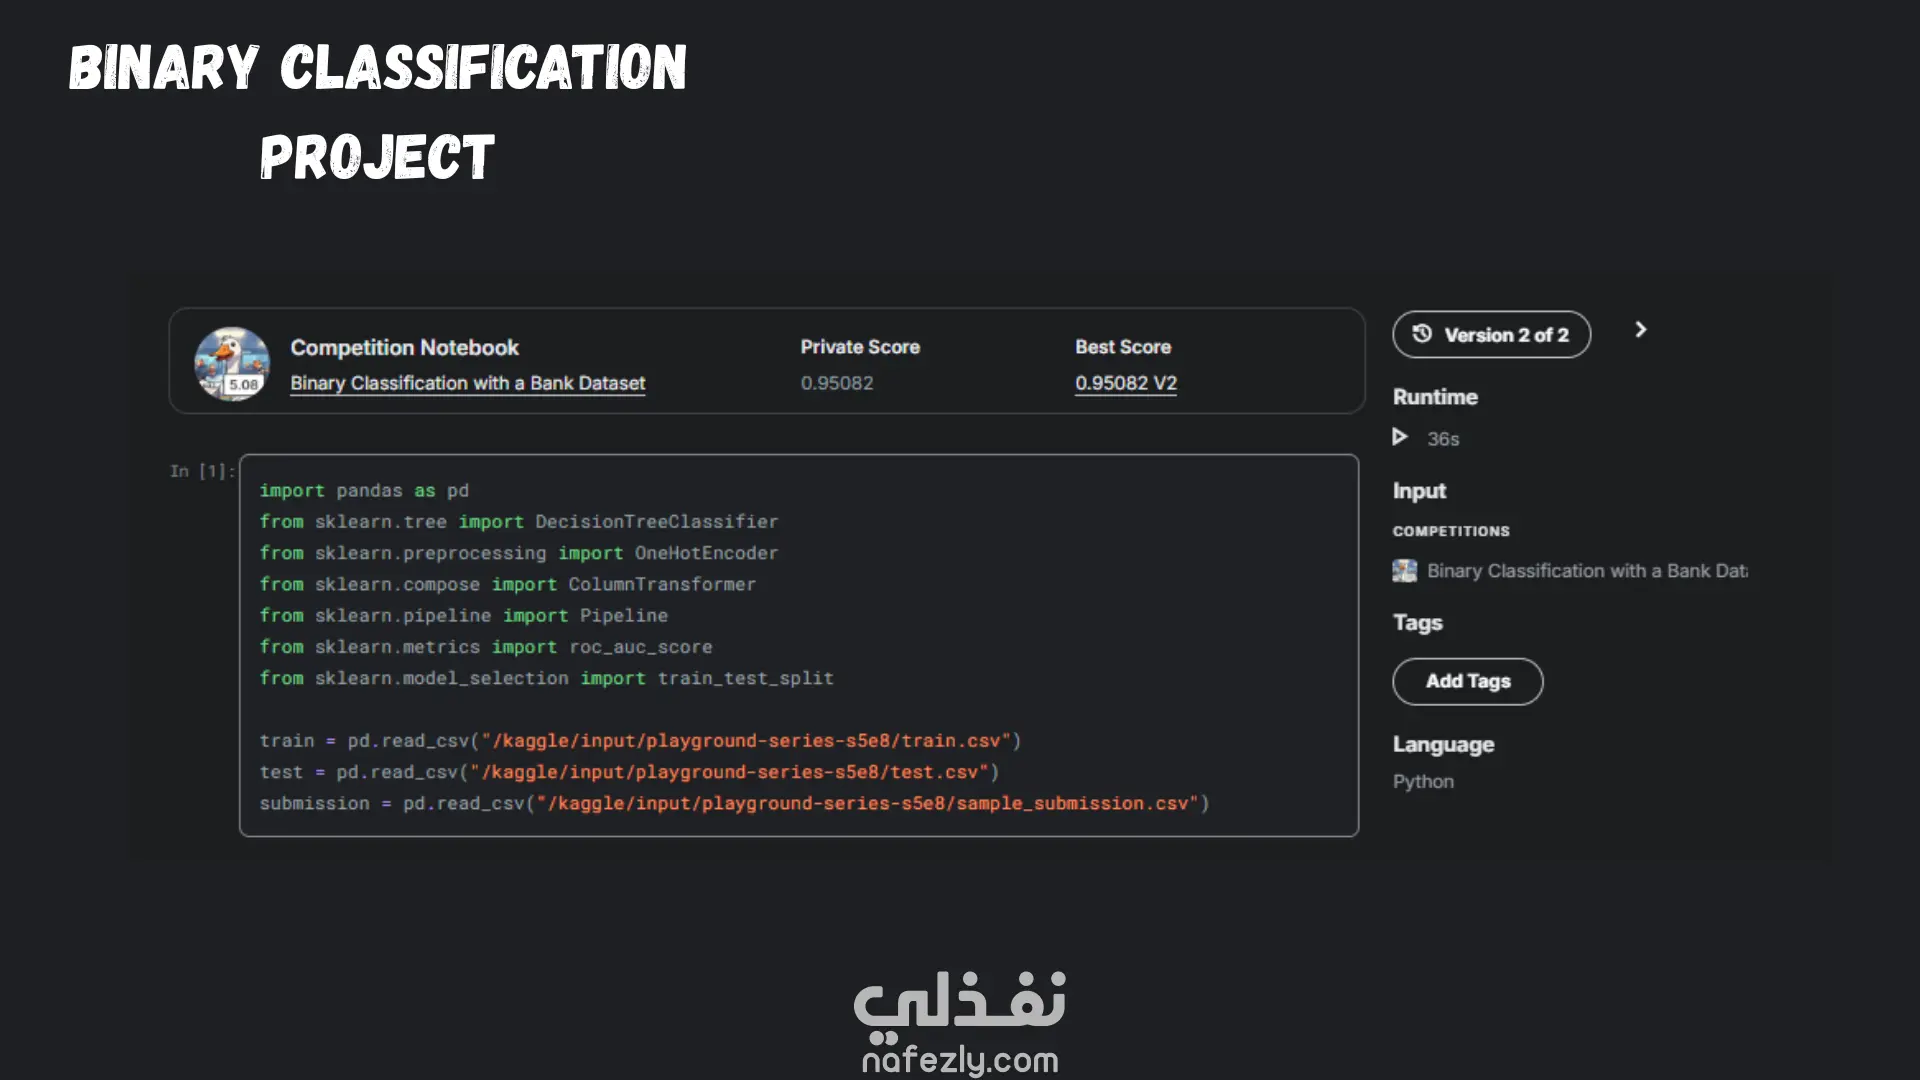Click the In [1] cell label

202,471
